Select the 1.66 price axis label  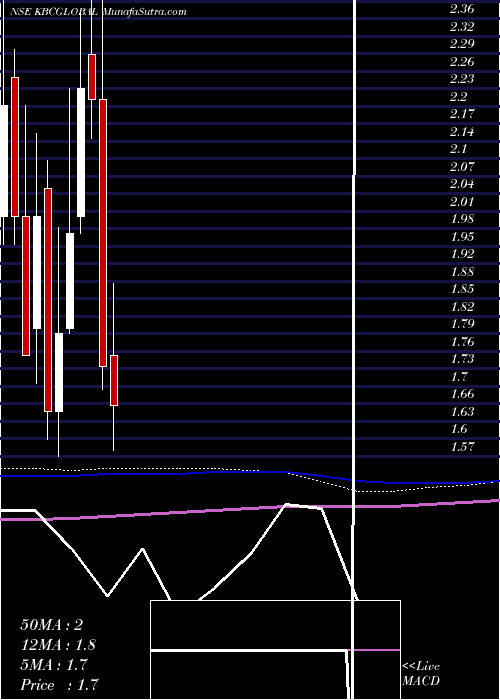coord(462,394)
